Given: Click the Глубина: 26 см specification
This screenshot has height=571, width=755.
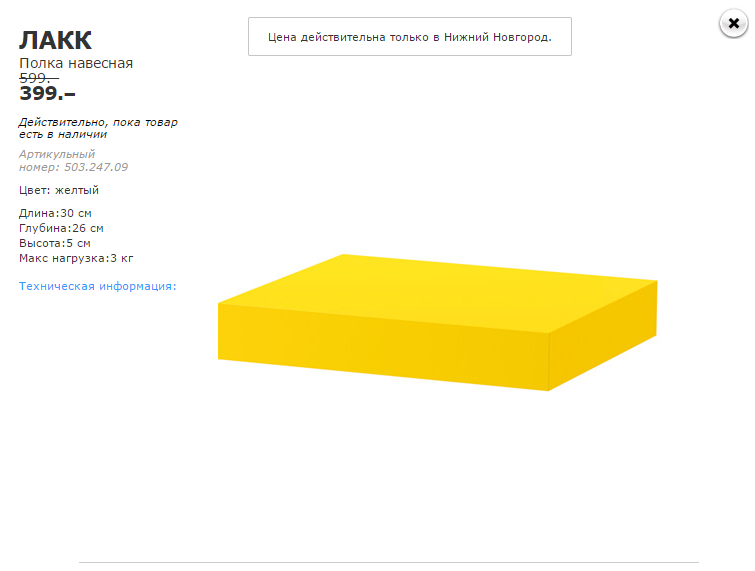Looking at the screenshot, I should pos(61,228).
